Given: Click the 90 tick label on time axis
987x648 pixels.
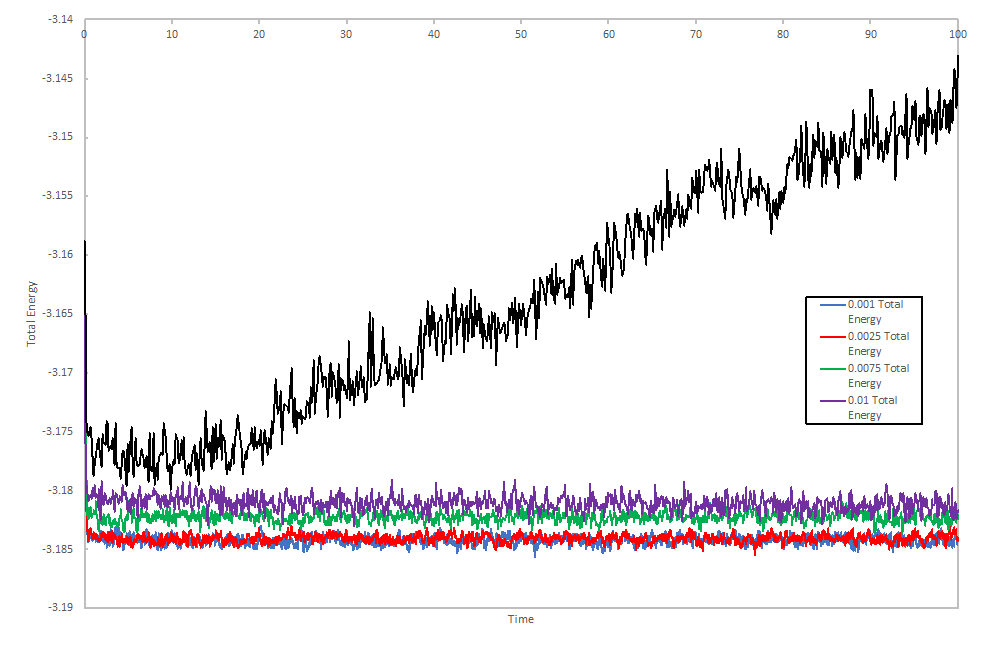Looking at the screenshot, I should [871, 34].
